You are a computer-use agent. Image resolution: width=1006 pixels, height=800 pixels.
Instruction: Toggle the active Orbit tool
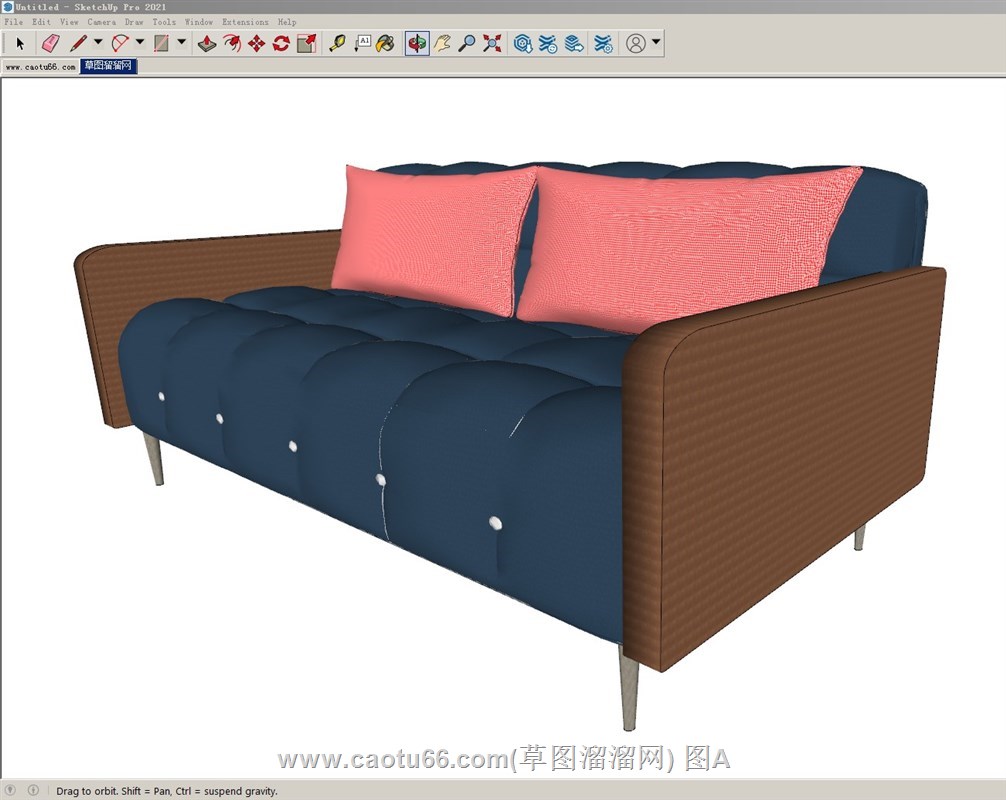pyautogui.click(x=417, y=43)
